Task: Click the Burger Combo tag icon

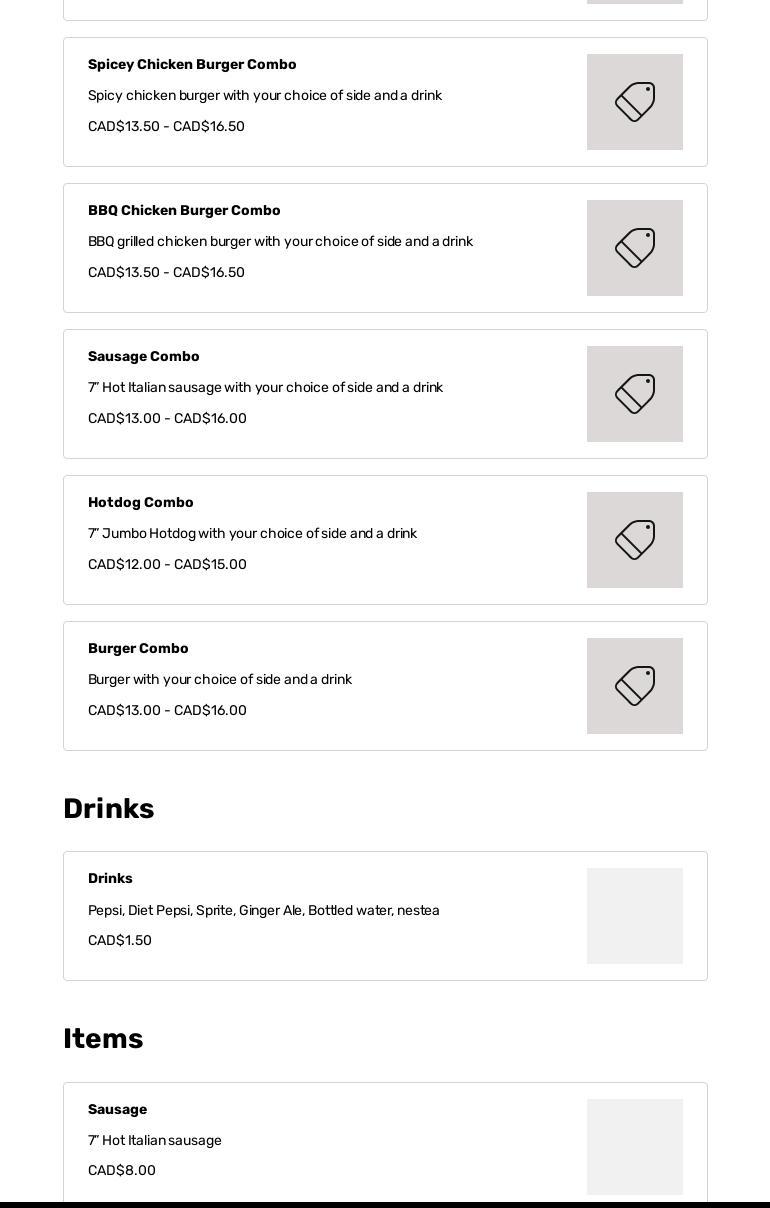Action: coord(634,686)
